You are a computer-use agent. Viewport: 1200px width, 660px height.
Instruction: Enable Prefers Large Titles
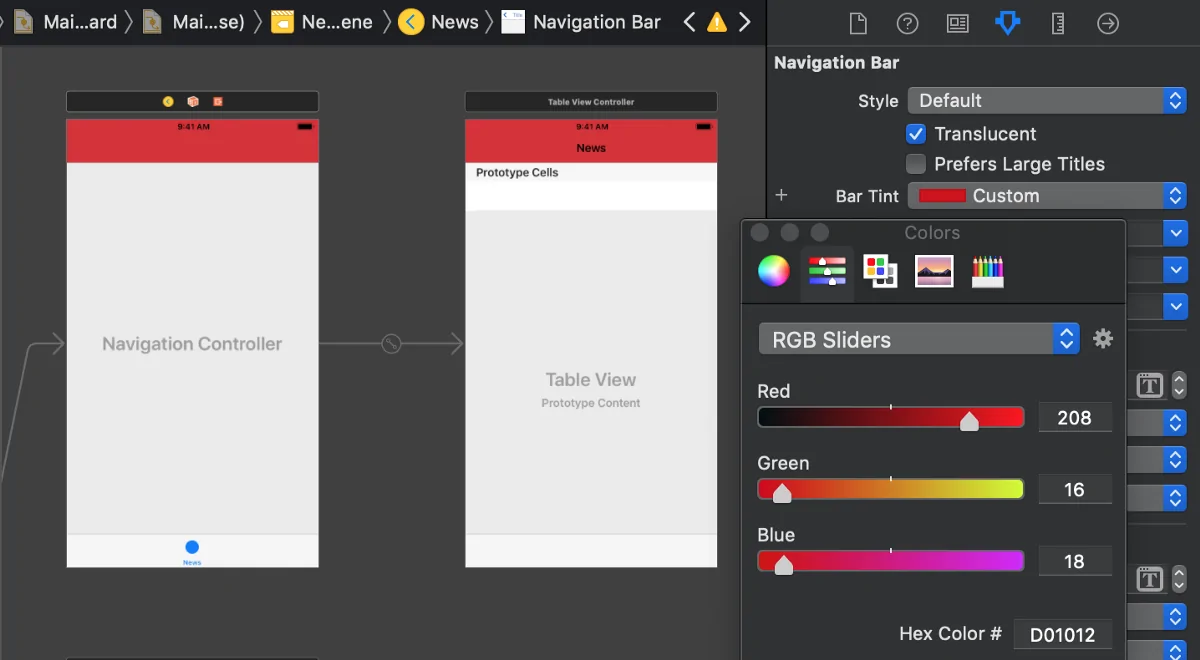[x=915, y=164]
